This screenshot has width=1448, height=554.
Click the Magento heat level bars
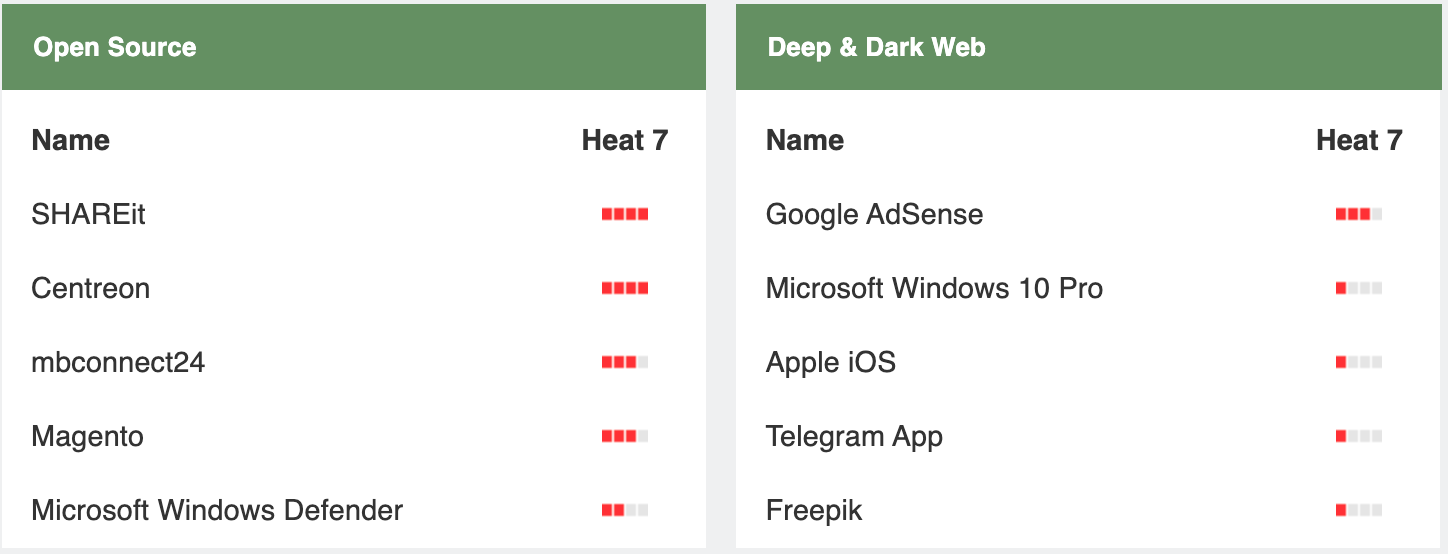pyautogui.click(x=625, y=436)
